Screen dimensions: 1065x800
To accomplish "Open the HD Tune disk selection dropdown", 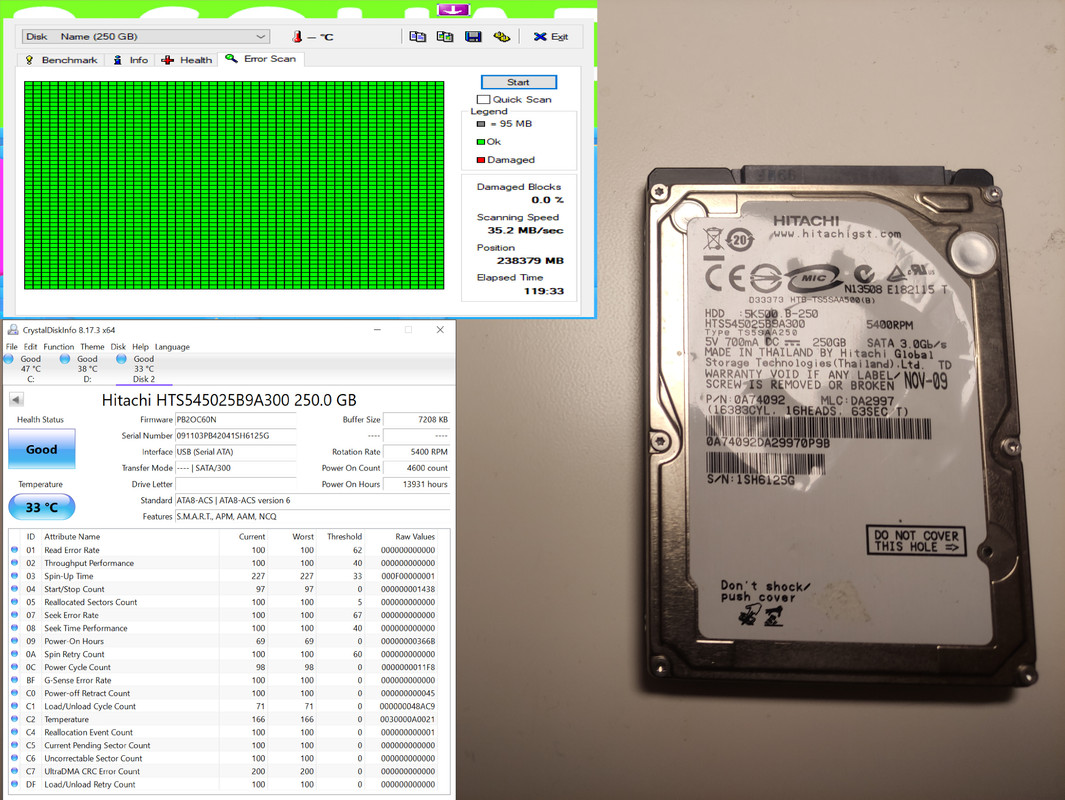I will click(146, 37).
